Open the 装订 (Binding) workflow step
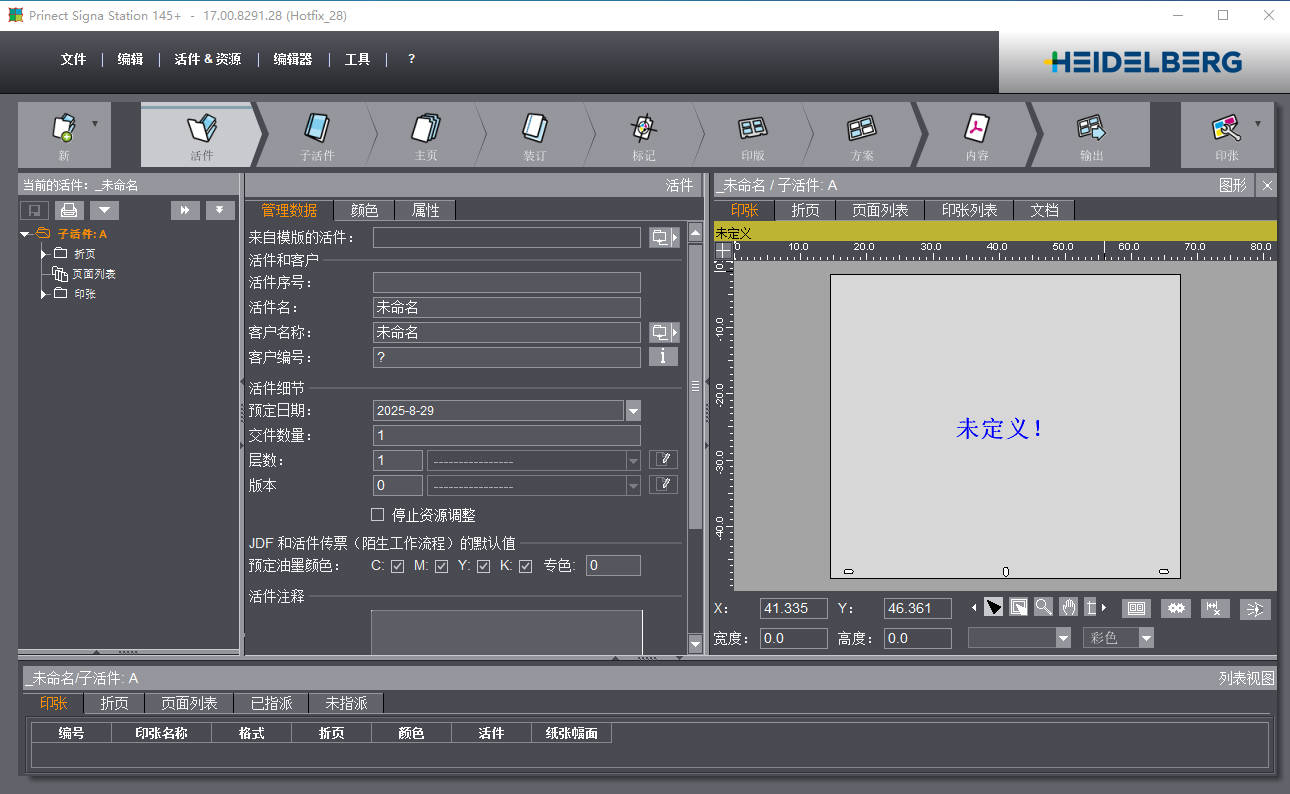 [x=534, y=135]
